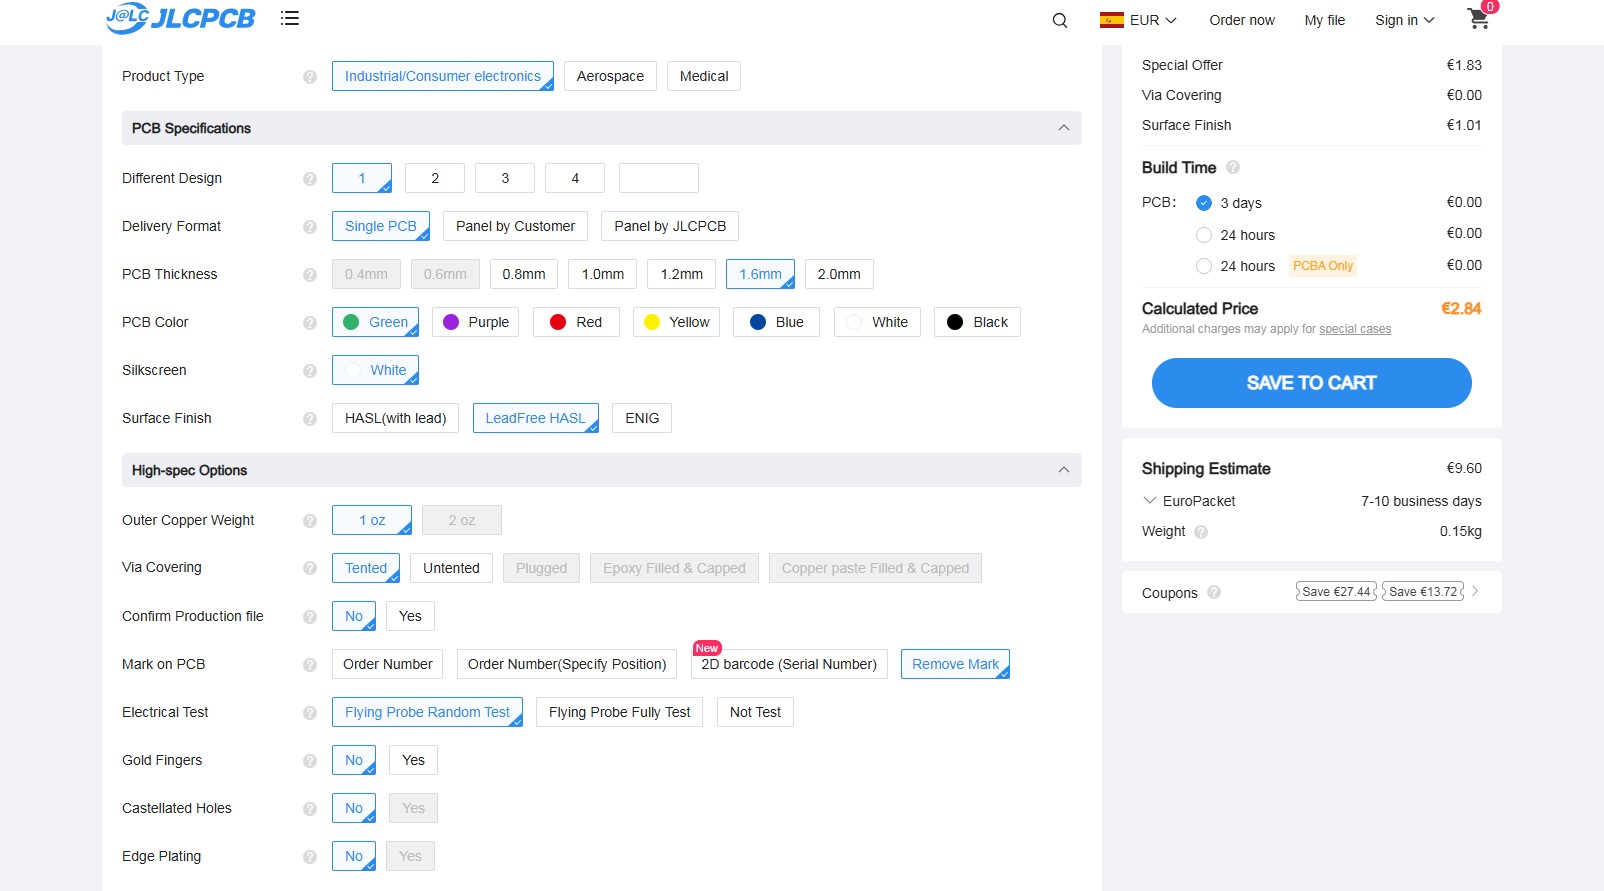This screenshot has width=1604, height=891.
Task: Pick White PCB color
Action: point(877,322)
